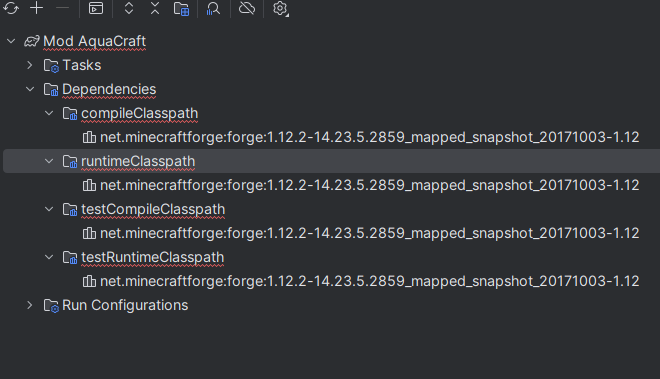660x379 pixels.
Task: Collapse the testRuntimeClasspath node
Action: tap(49, 257)
